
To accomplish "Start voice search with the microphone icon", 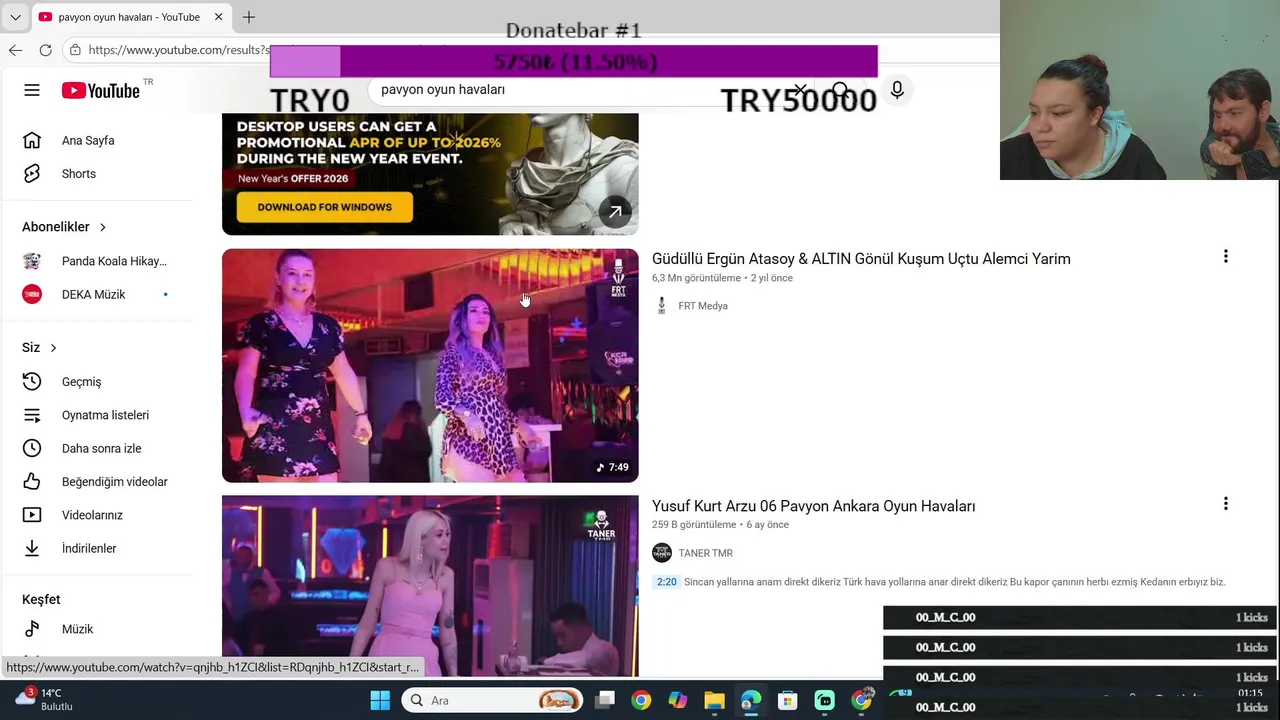I will [x=897, y=90].
